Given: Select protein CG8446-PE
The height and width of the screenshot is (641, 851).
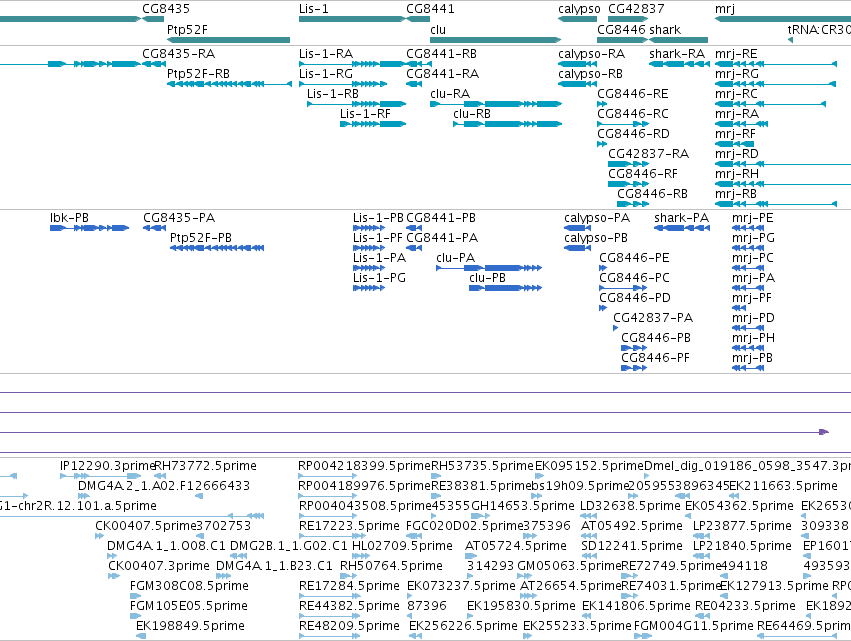Looking at the screenshot, I should [603, 268].
